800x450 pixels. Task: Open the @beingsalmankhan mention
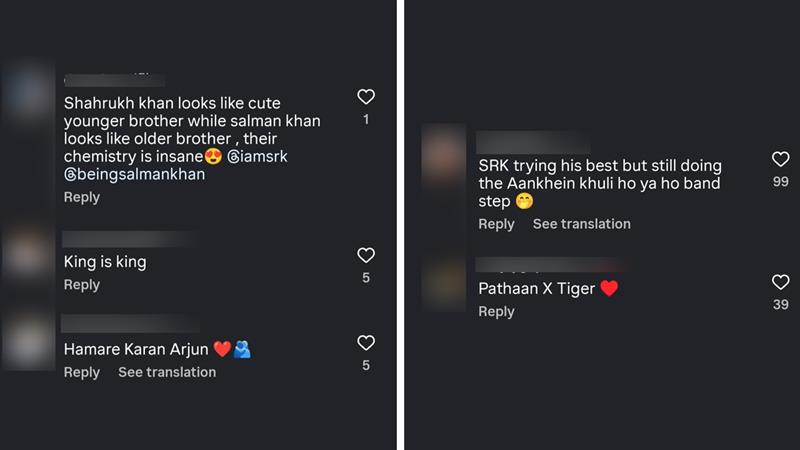pos(135,174)
